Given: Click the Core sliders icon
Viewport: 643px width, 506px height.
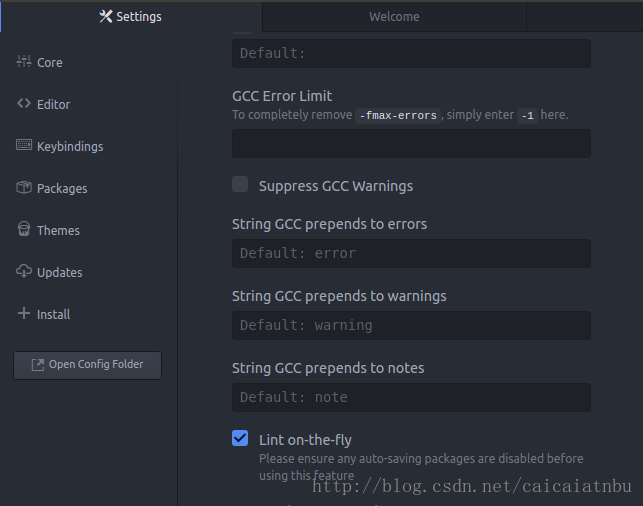Looking at the screenshot, I should 24,62.
